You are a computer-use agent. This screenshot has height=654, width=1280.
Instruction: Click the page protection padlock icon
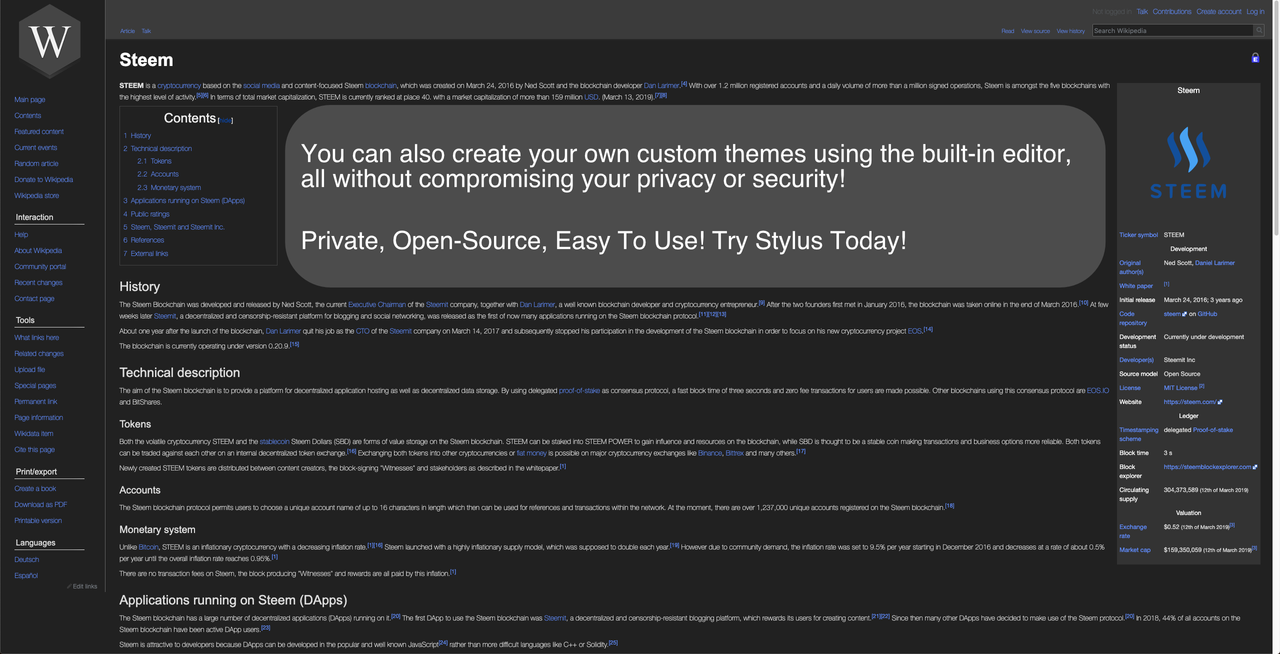point(1255,58)
